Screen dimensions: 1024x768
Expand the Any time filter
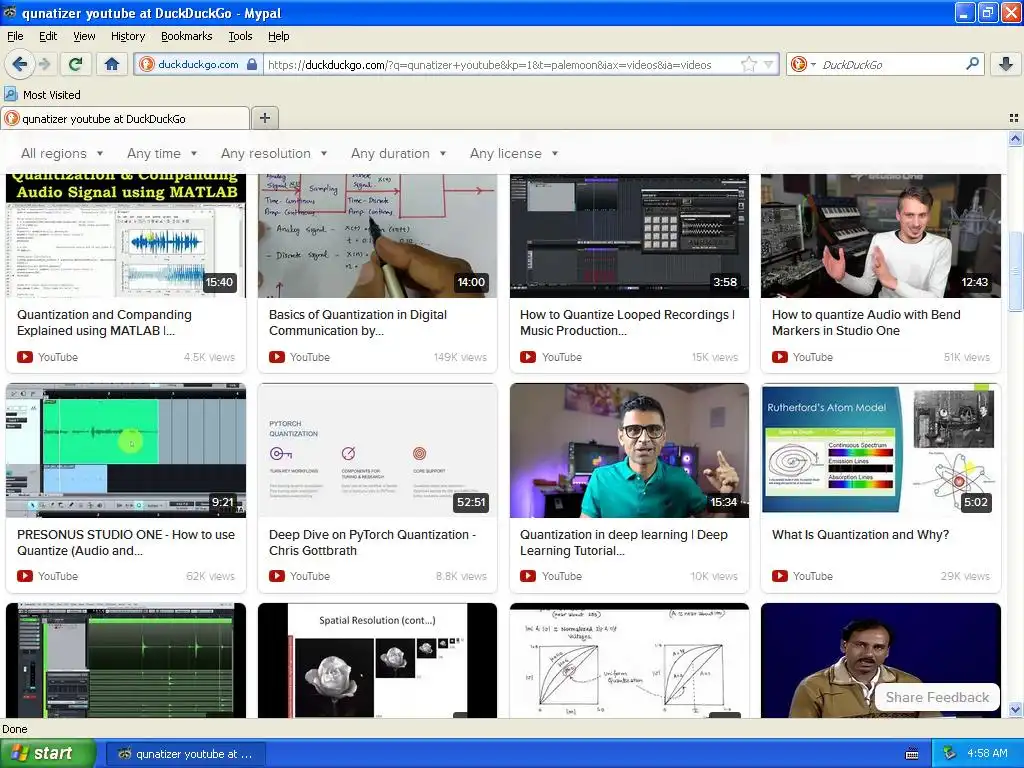click(x=162, y=153)
